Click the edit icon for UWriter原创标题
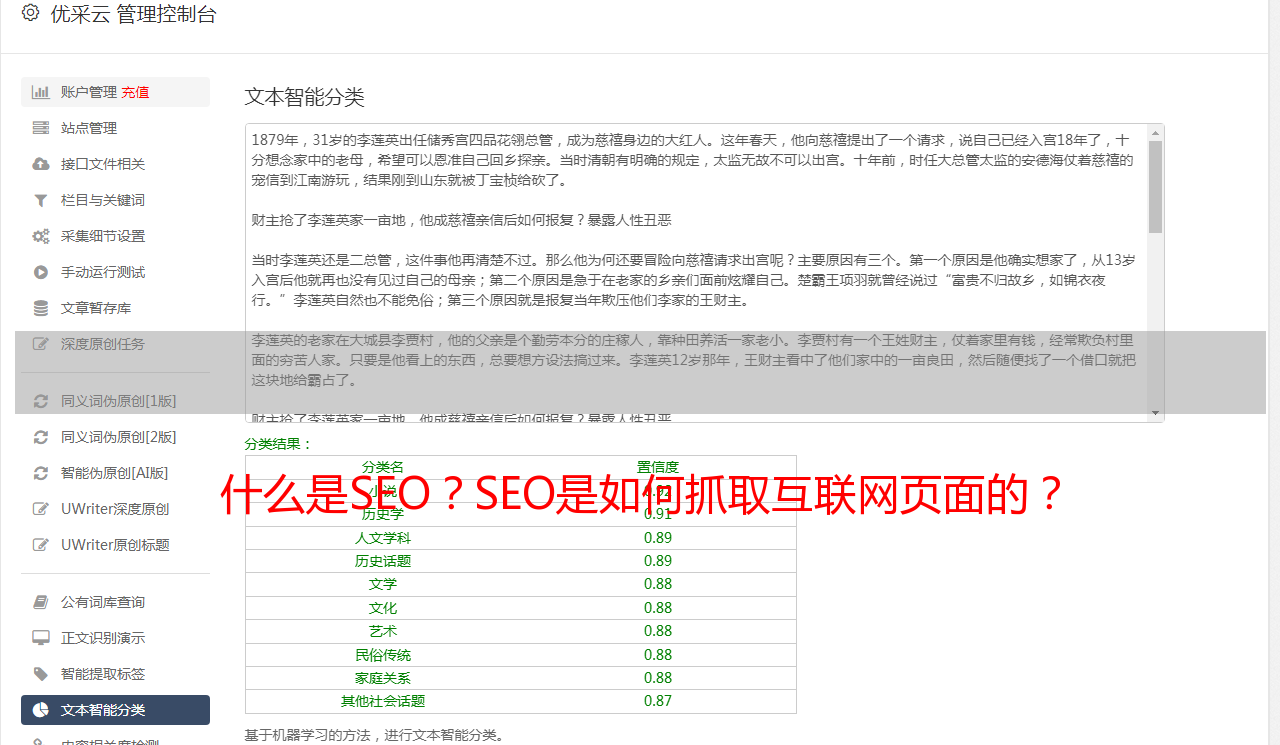This screenshot has height=745, width=1280. (x=41, y=545)
